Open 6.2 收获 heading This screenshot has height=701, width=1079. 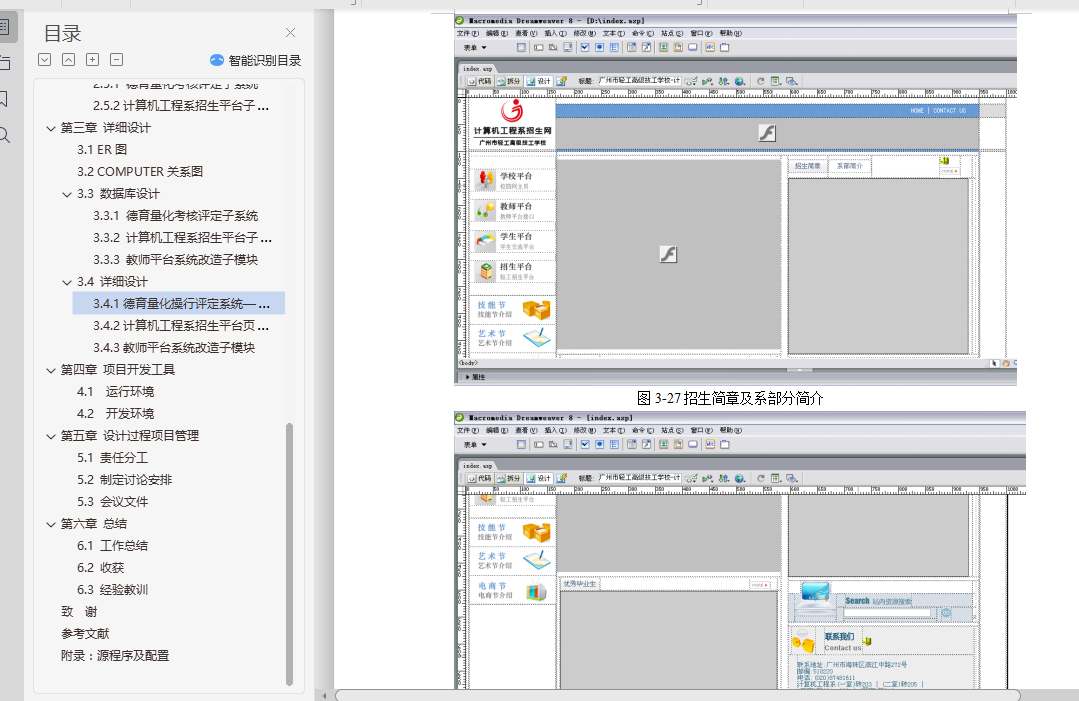click(x=100, y=568)
